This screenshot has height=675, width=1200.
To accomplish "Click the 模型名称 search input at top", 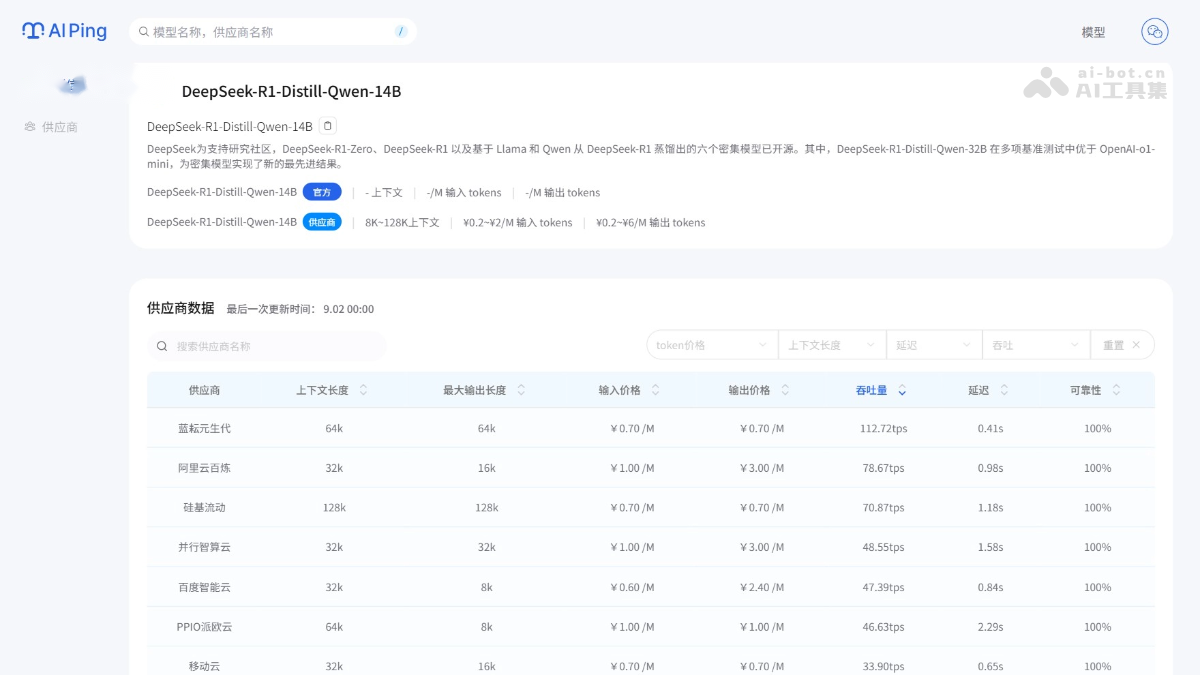I will pyautogui.click(x=272, y=32).
